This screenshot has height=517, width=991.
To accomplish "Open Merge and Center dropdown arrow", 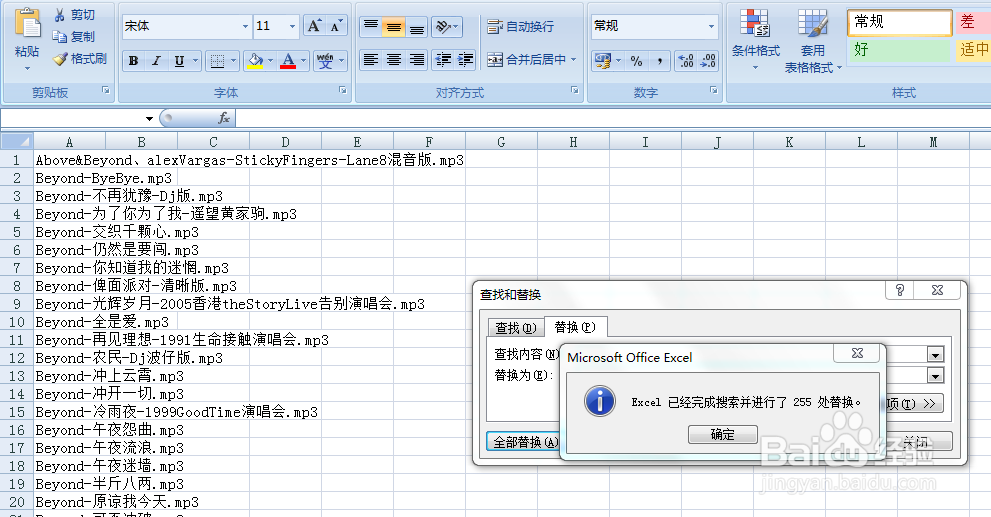I will (x=573, y=59).
